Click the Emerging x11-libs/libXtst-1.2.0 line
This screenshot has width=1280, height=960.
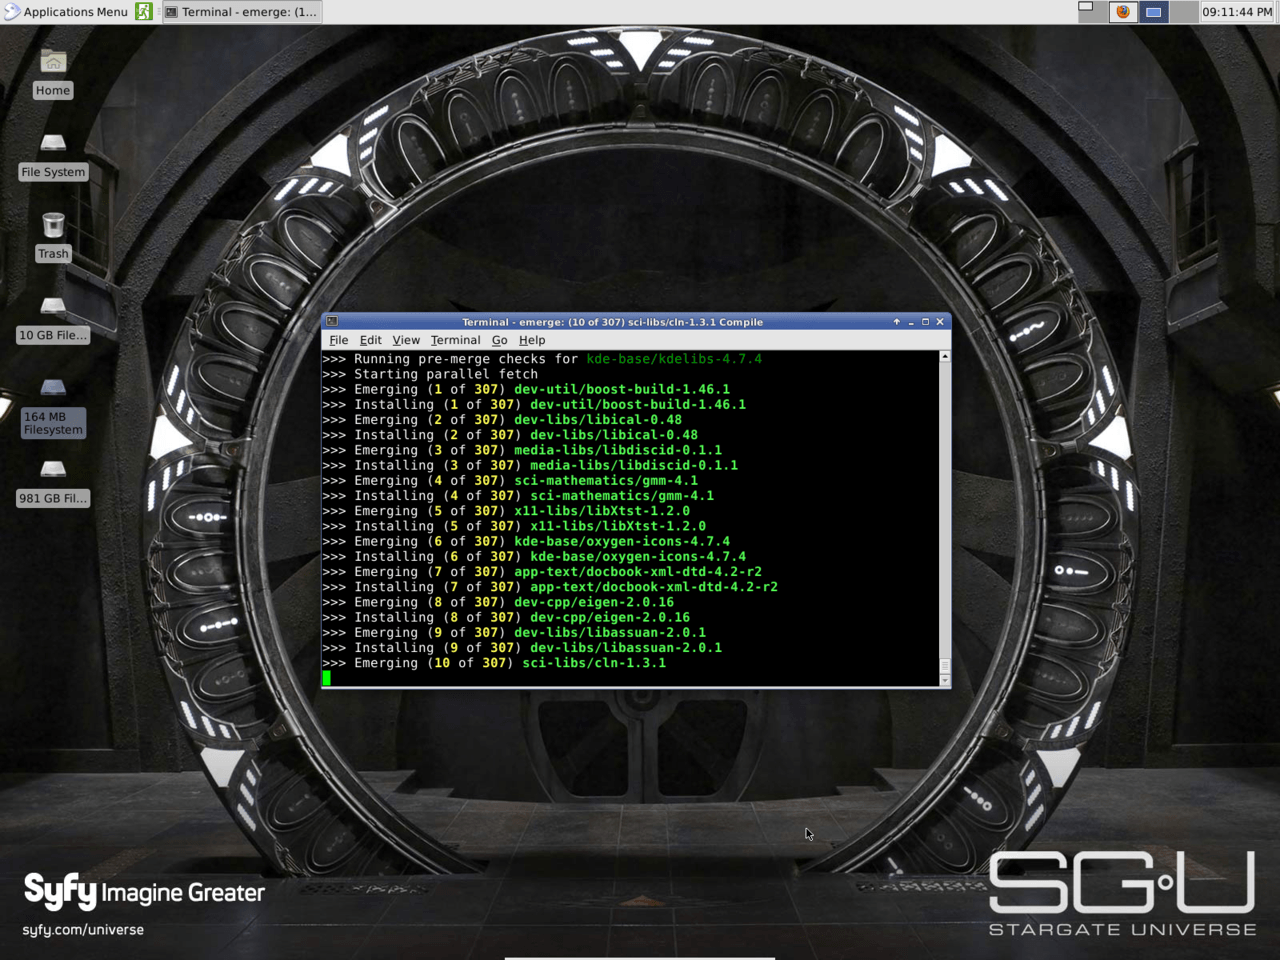coord(506,511)
